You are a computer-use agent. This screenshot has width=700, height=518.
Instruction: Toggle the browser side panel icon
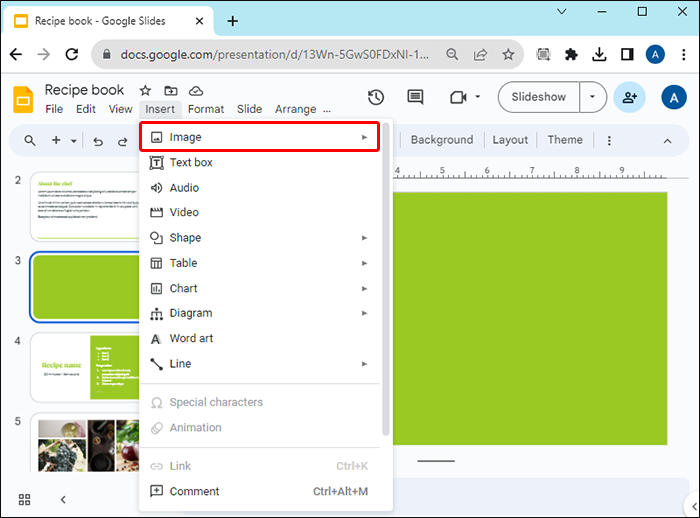pyautogui.click(x=627, y=54)
